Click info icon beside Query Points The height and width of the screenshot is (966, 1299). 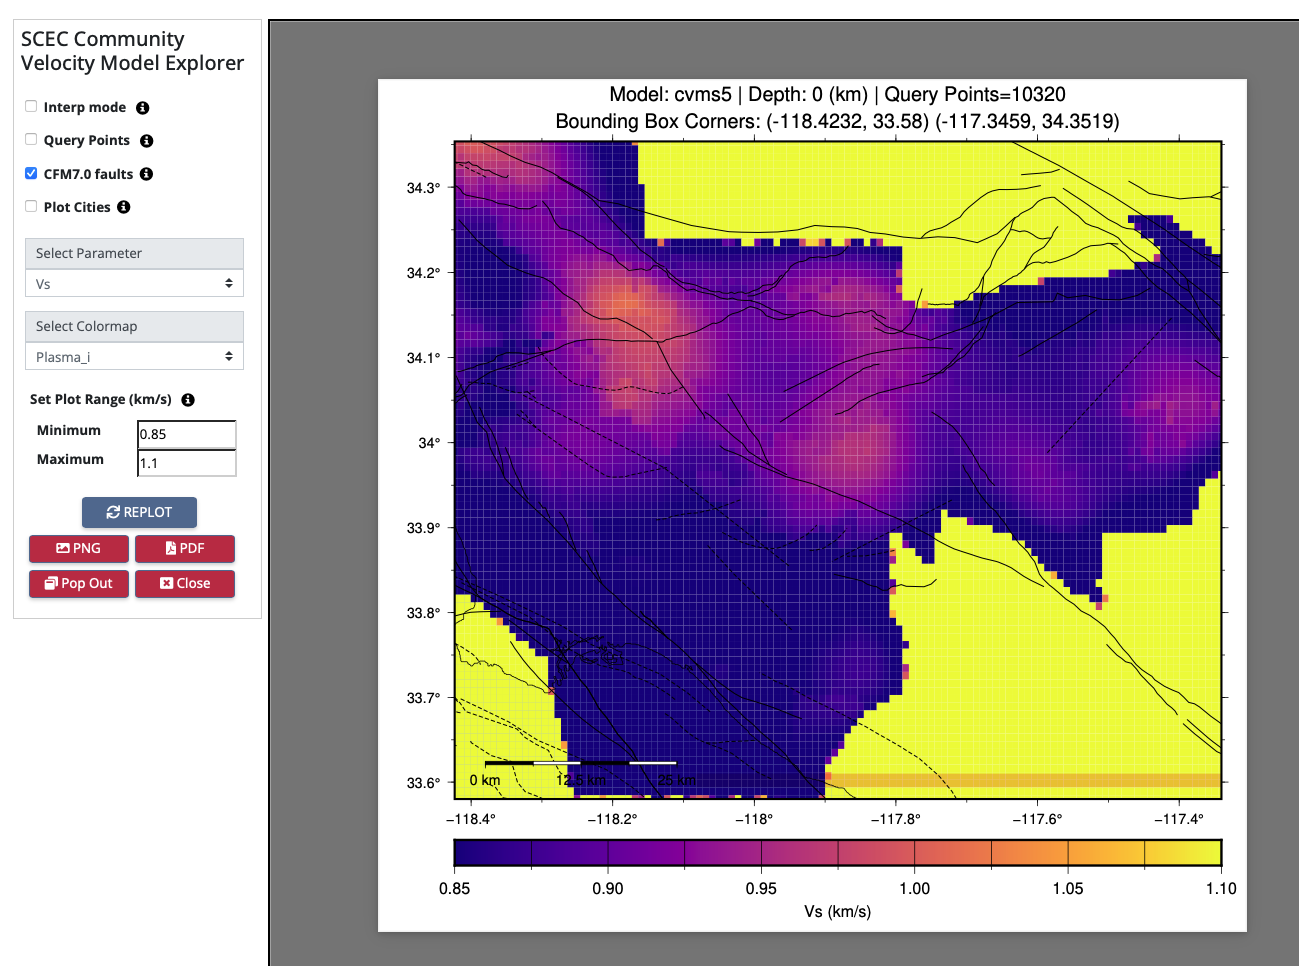(146, 141)
